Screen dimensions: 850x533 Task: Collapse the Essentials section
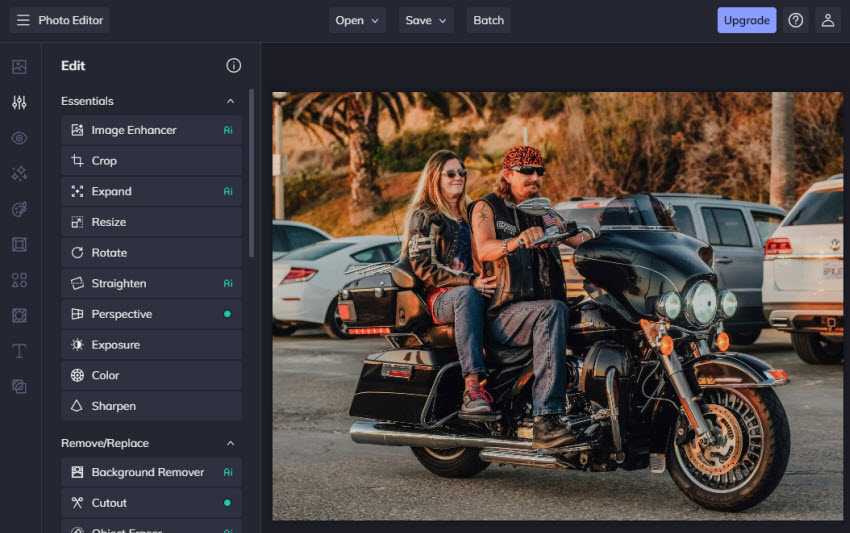(230, 101)
